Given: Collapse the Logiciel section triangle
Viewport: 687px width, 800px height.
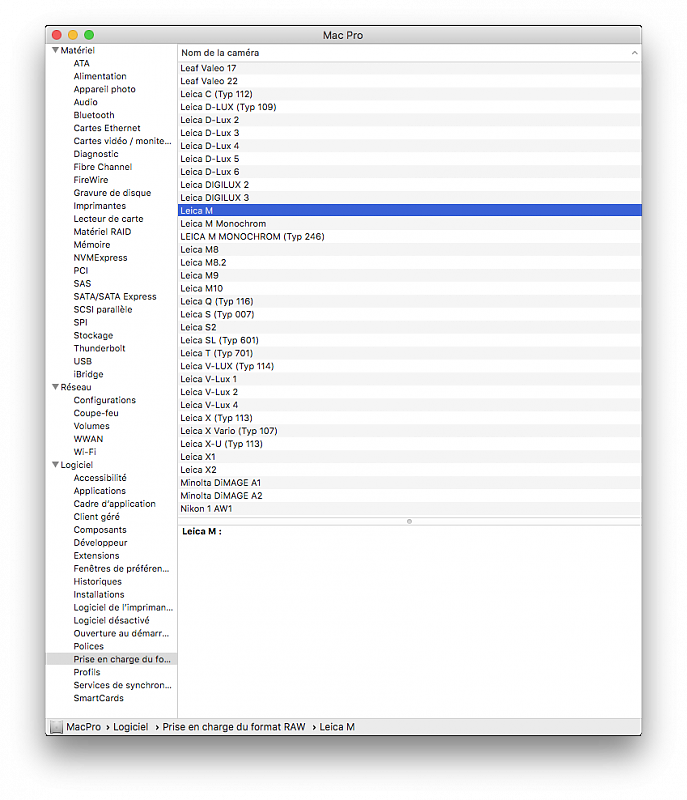Looking at the screenshot, I should click(x=55, y=465).
